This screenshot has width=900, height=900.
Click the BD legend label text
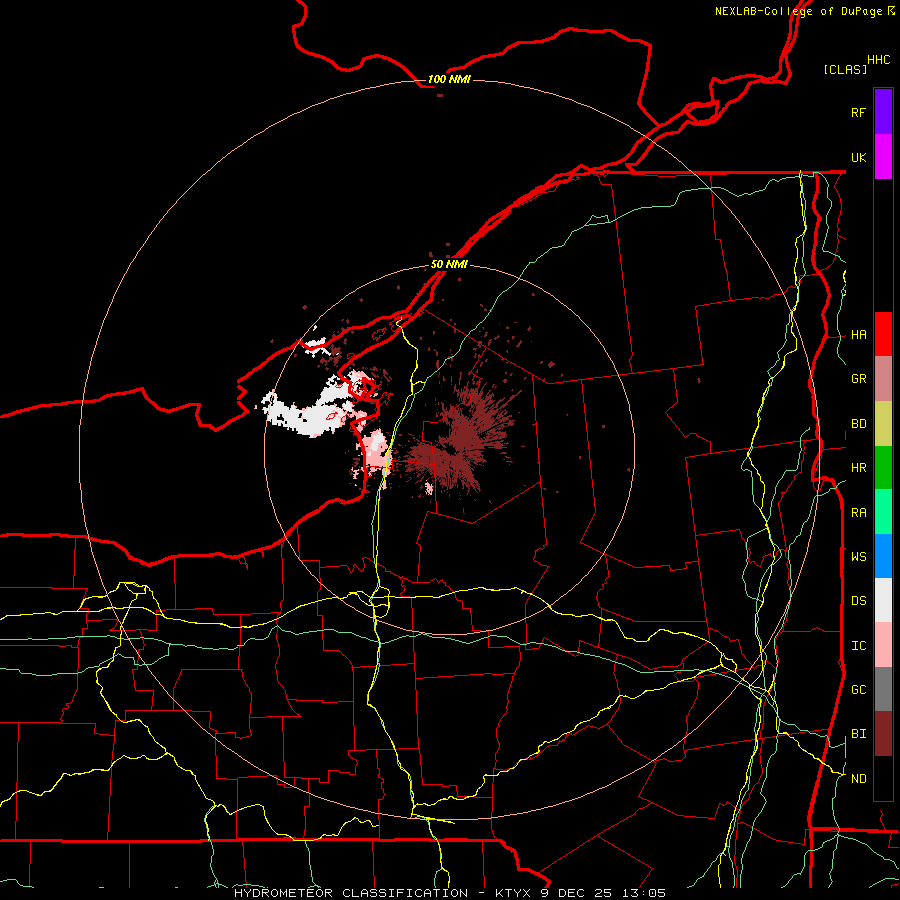tap(859, 424)
